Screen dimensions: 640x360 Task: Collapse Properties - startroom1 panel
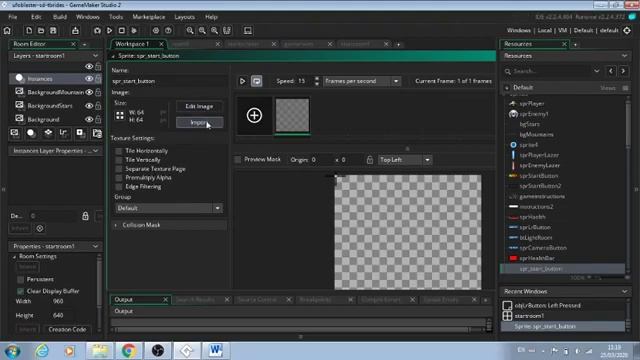pyautogui.click(x=95, y=247)
